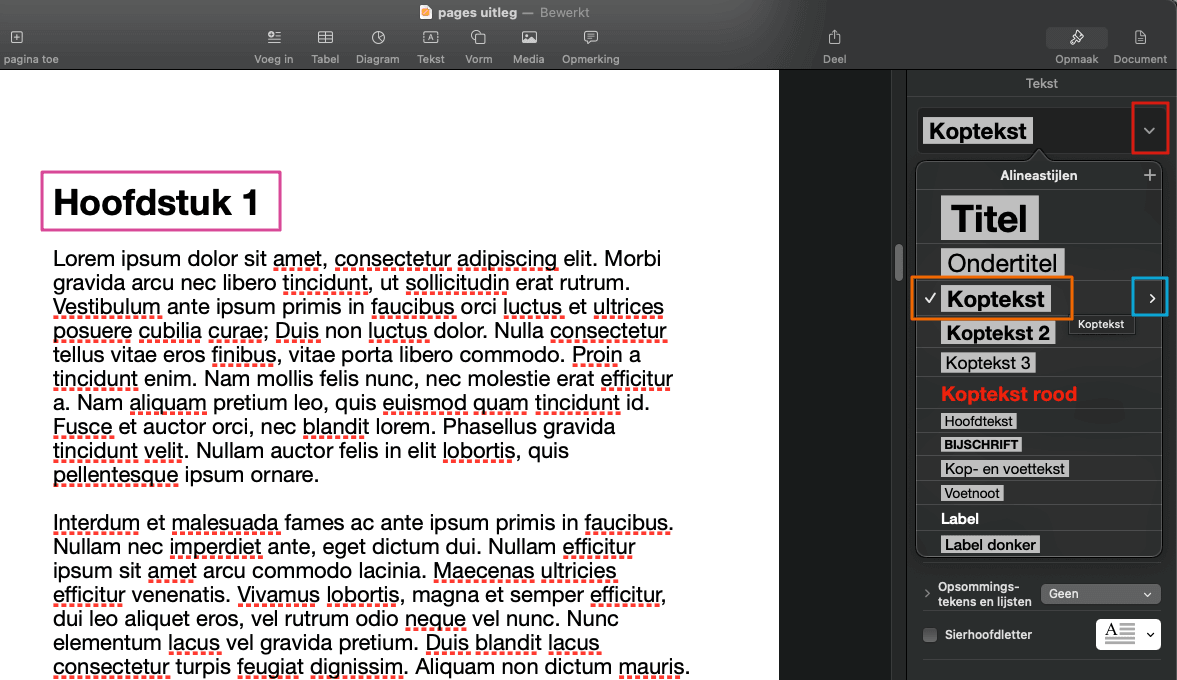The width and height of the screenshot is (1177, 680).
Task: Click the Sierhoofdletter label
Action: click(988, 635)
